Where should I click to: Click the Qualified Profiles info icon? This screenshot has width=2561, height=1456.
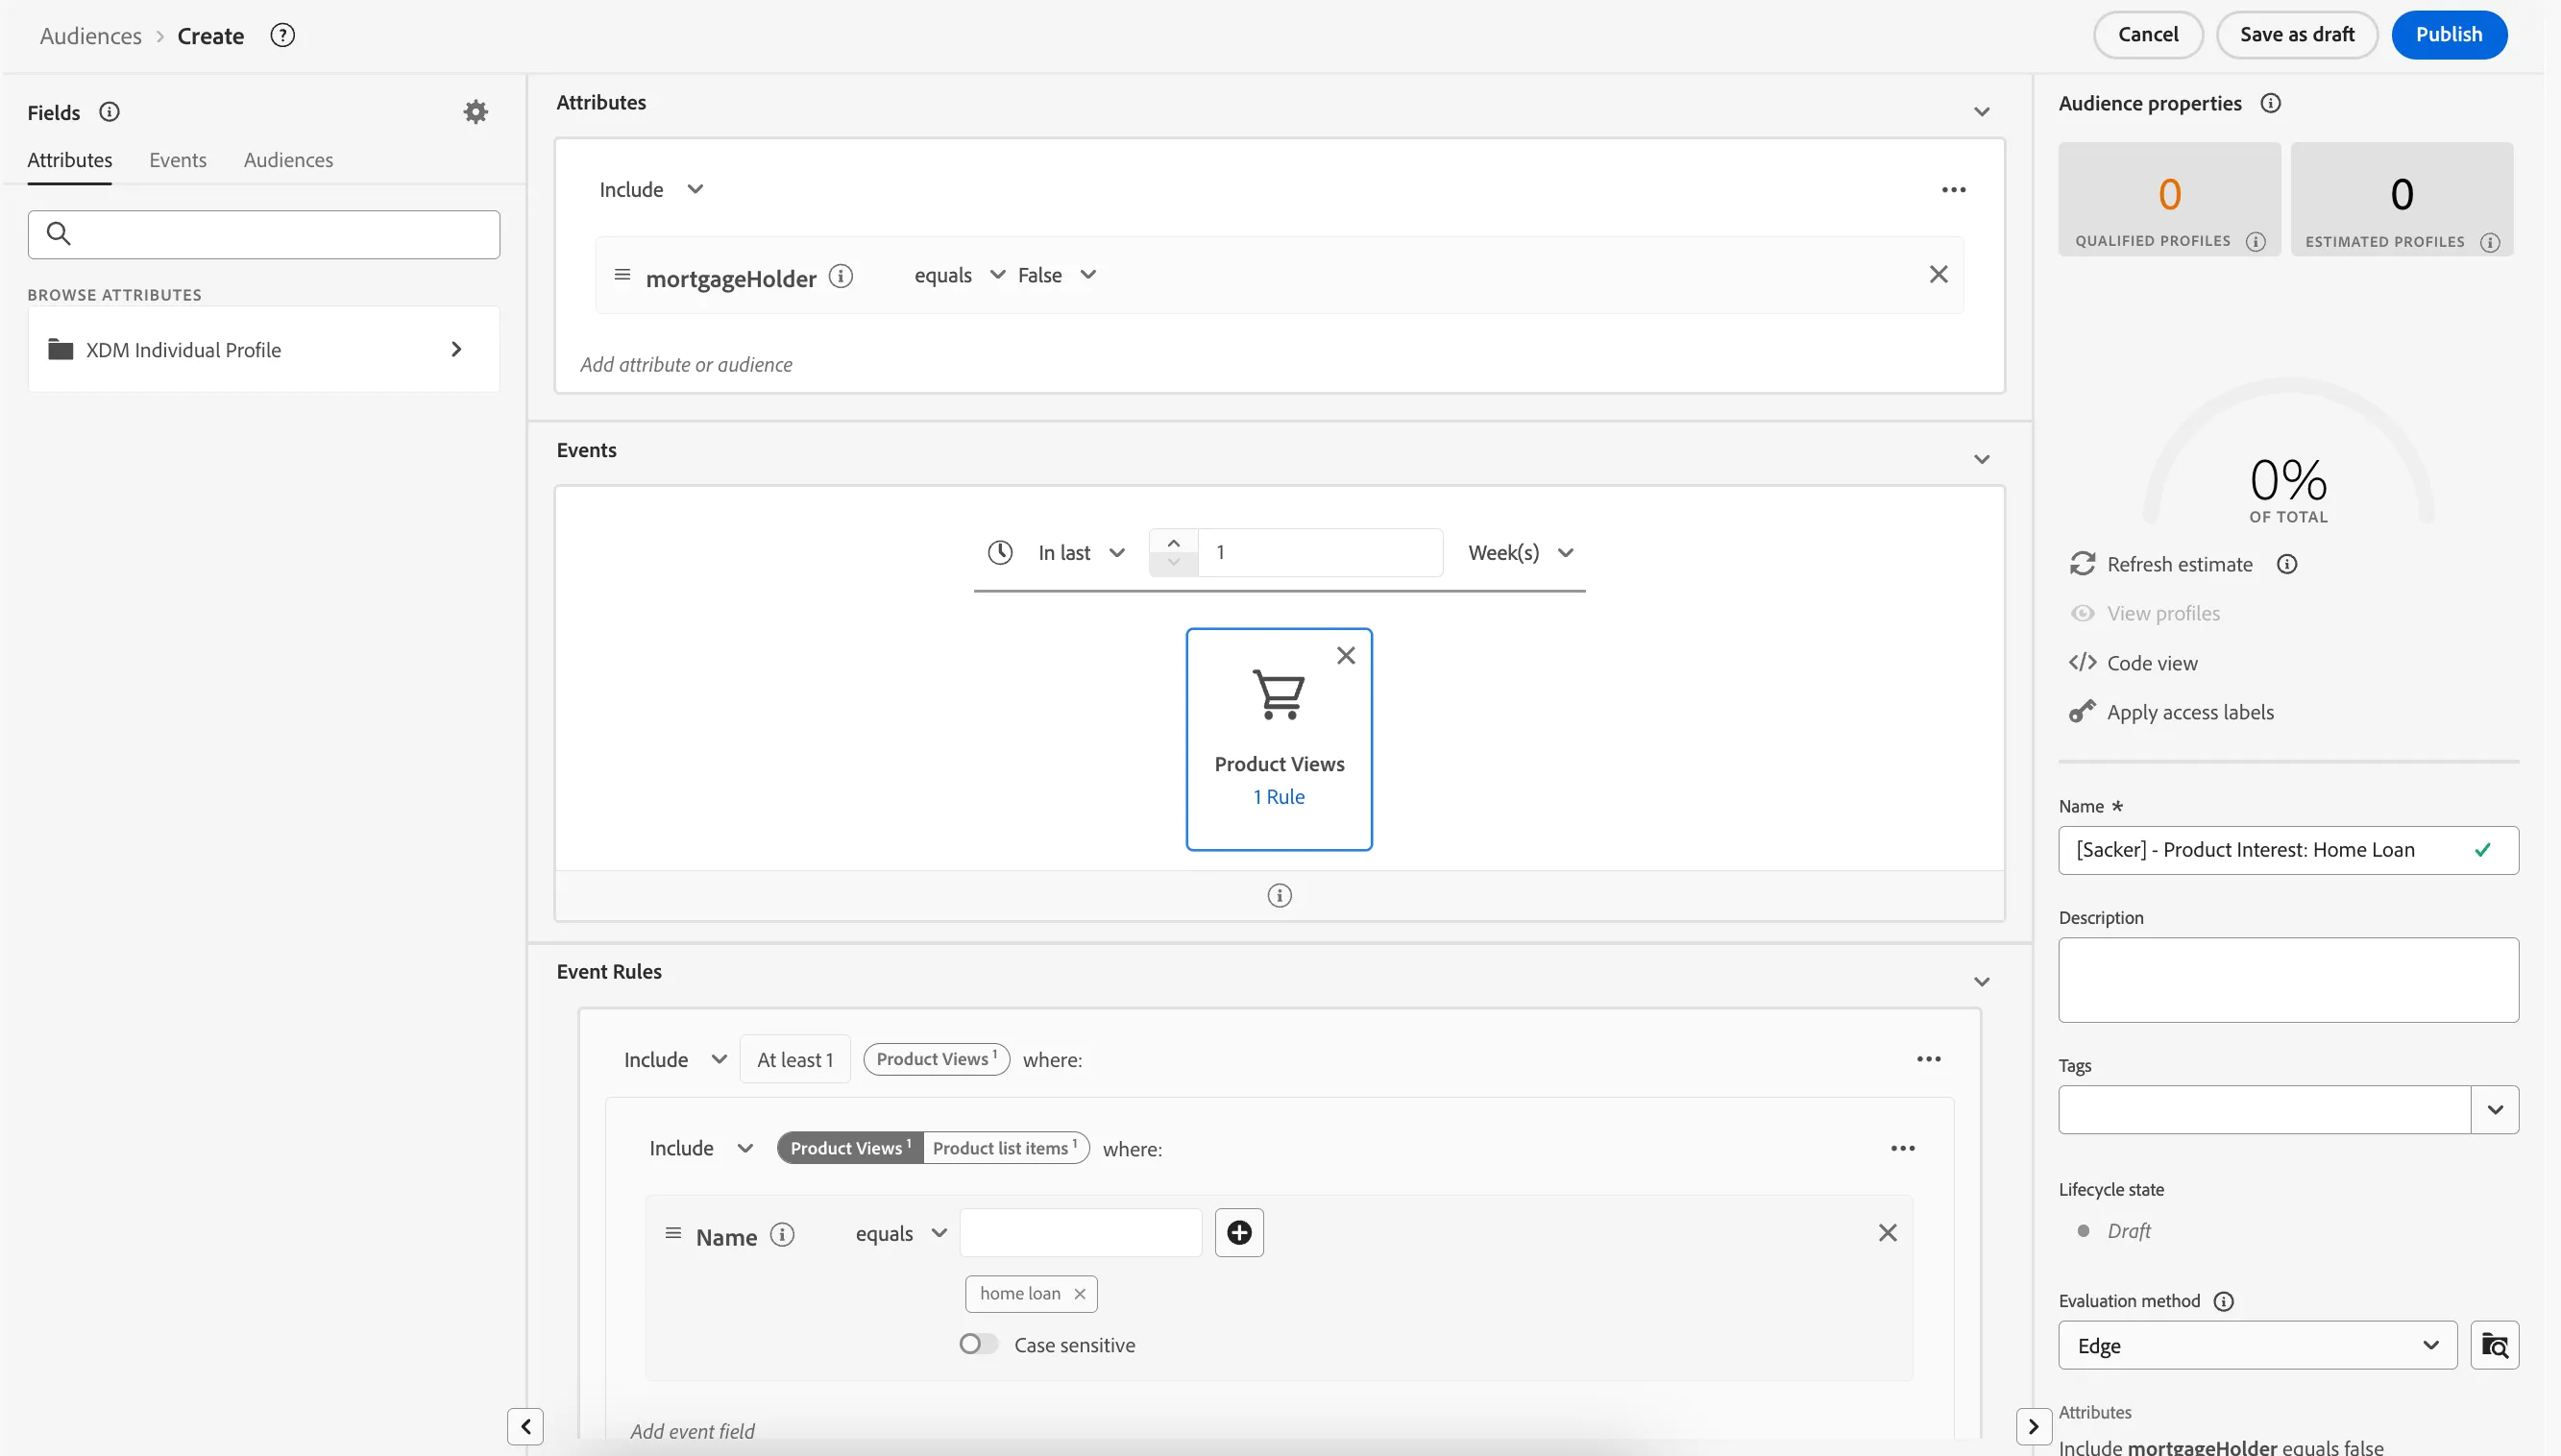2255,242
